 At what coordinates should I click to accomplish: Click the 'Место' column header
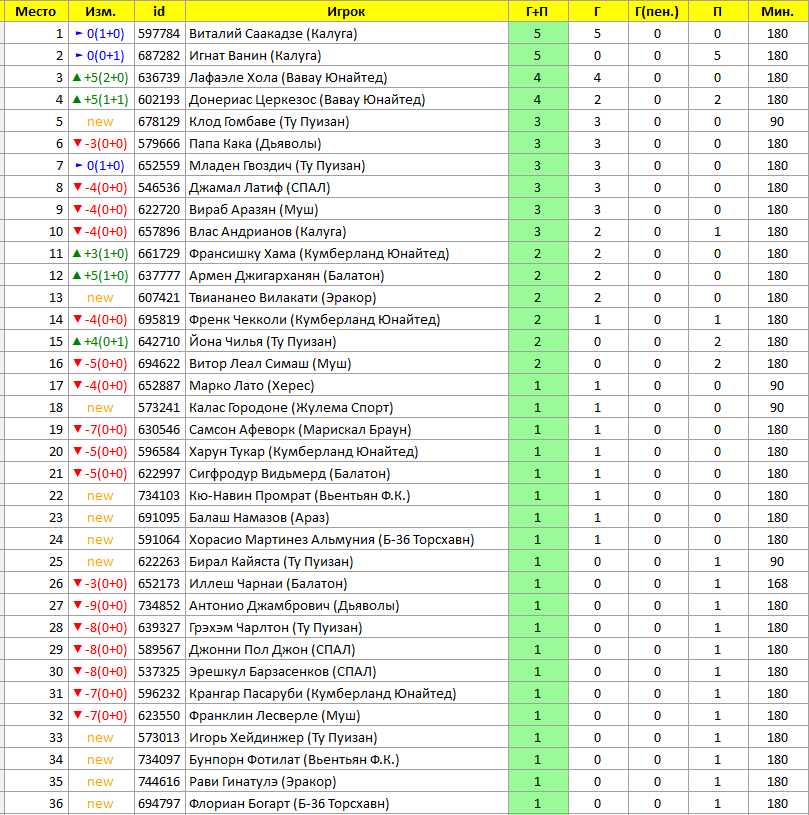coord(35,11)
